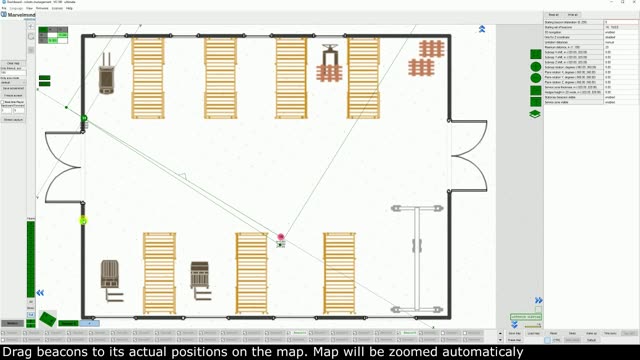Image resolution: width=640 pixels, height=360 pixels.
Task: Click the double right chevron near right panel
Action: point(539,300)
